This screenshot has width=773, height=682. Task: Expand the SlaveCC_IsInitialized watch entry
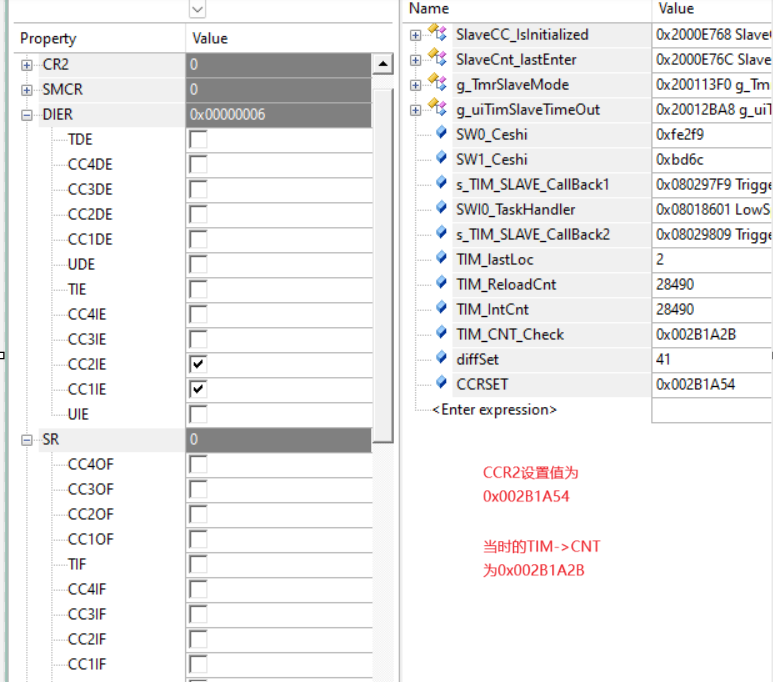point(415,36)
